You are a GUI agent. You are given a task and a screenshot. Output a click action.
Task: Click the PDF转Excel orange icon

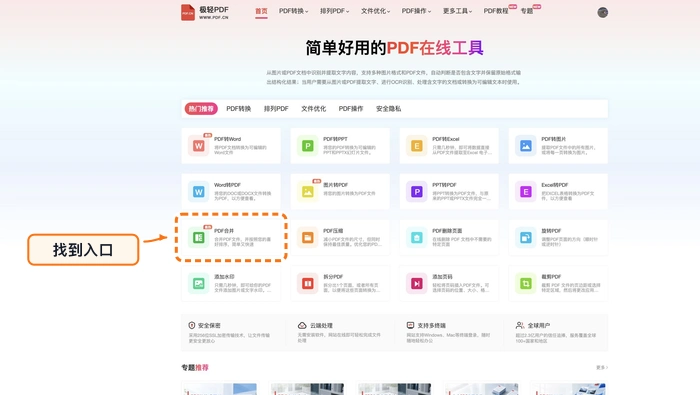[x=417, y=146]
